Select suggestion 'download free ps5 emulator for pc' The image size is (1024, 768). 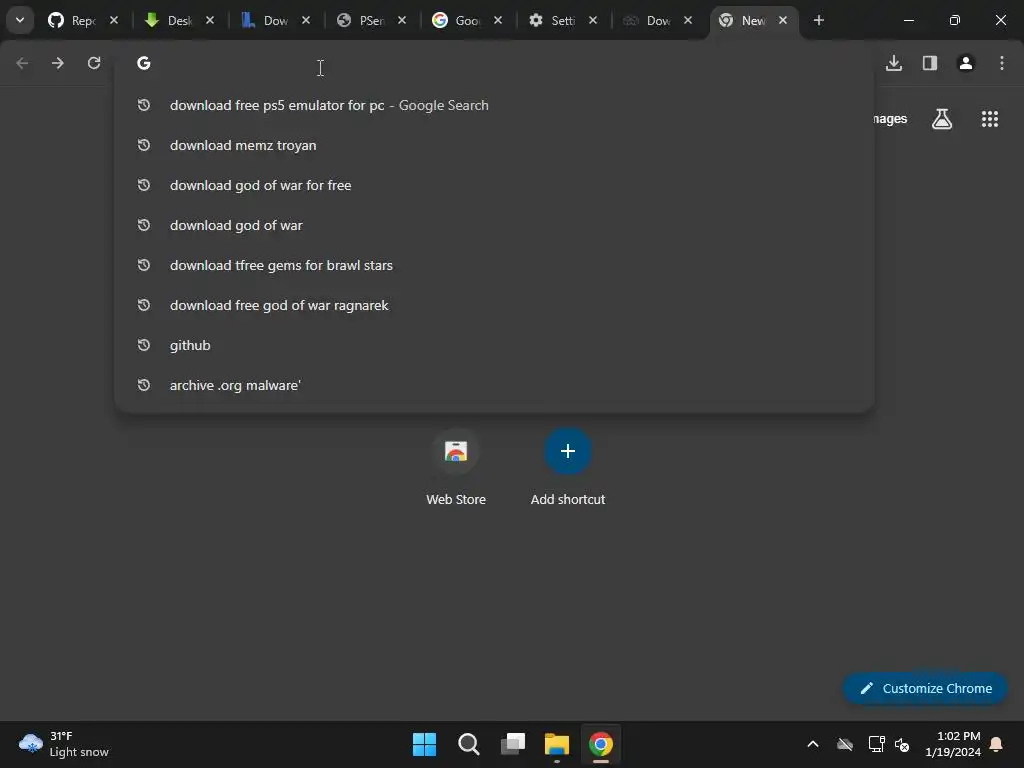(x=494, y=105)
